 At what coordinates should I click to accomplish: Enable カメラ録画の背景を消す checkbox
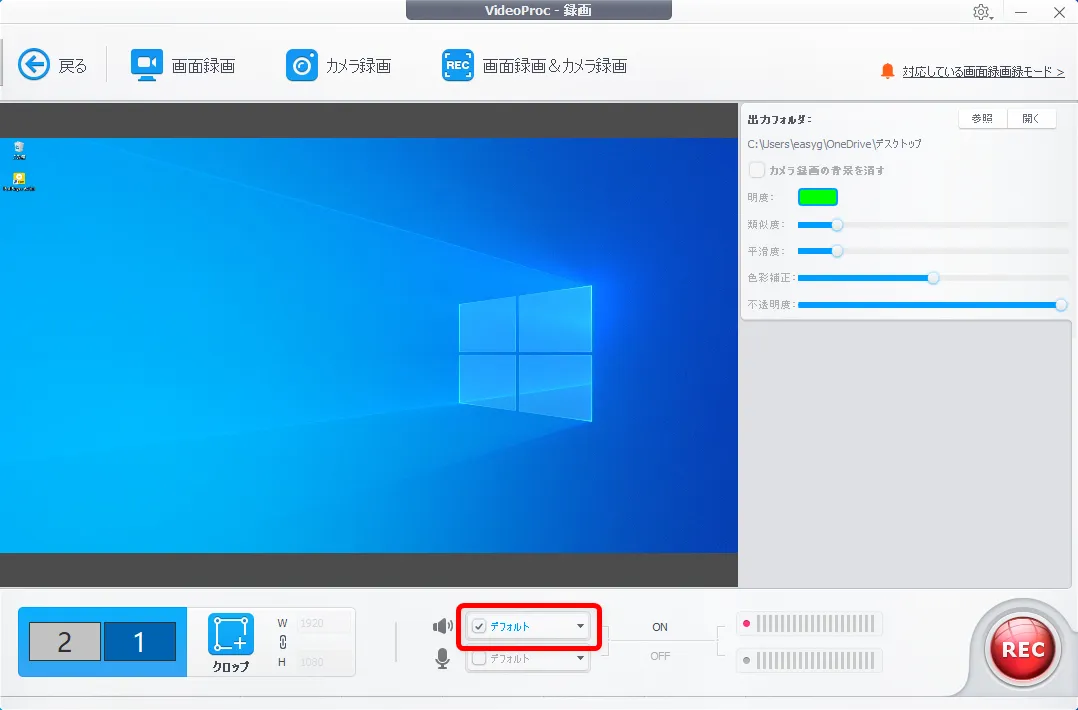[757, 170]
